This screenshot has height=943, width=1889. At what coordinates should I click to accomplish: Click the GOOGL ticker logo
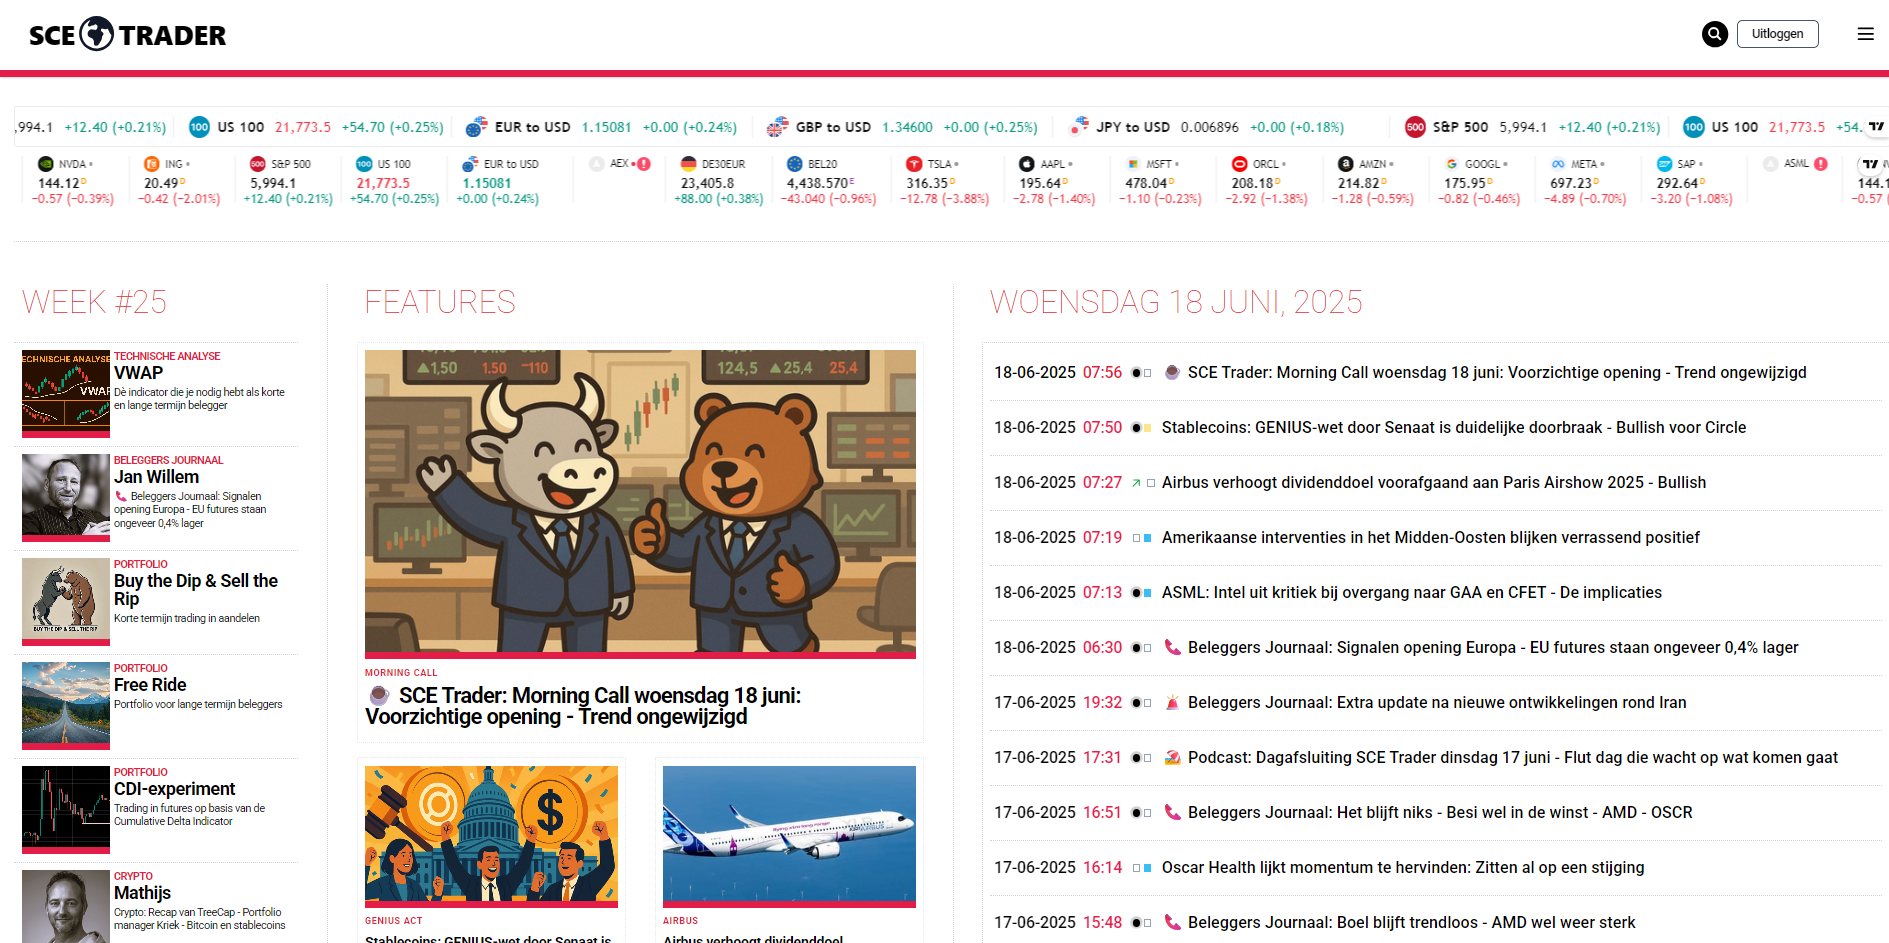pos(1452,164)
